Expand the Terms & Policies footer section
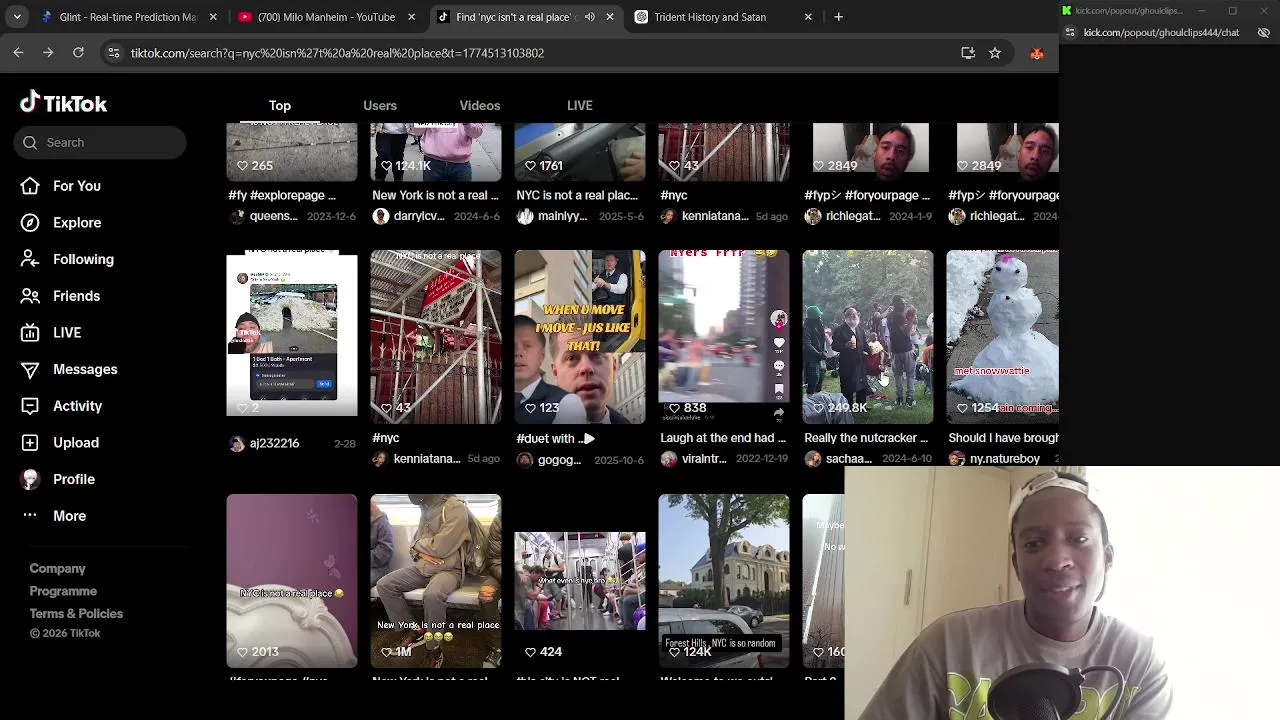This screenshot has height=720, width=1280. click(76, 614)
